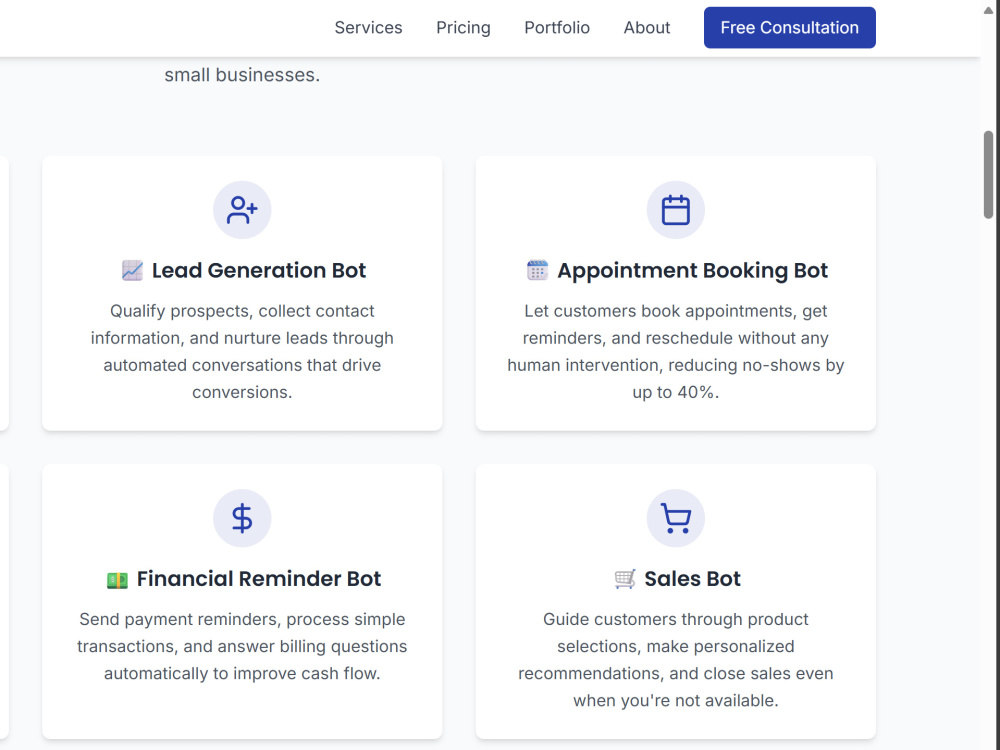Select the Sales Bot heading

(x=692, y=578)
